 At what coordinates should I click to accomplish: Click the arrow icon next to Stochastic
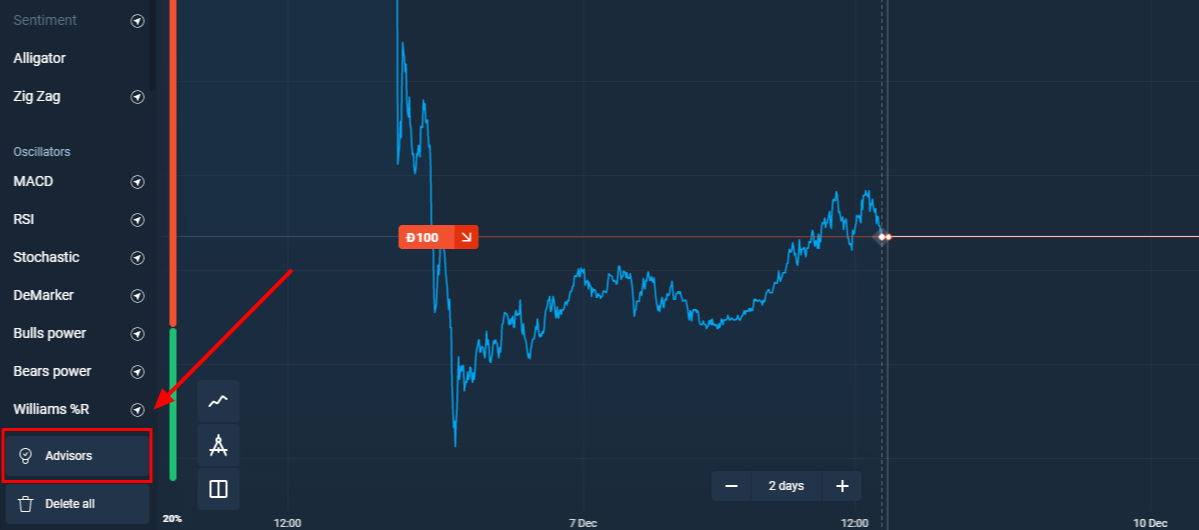pyautogui.click(x=138, y=258)
